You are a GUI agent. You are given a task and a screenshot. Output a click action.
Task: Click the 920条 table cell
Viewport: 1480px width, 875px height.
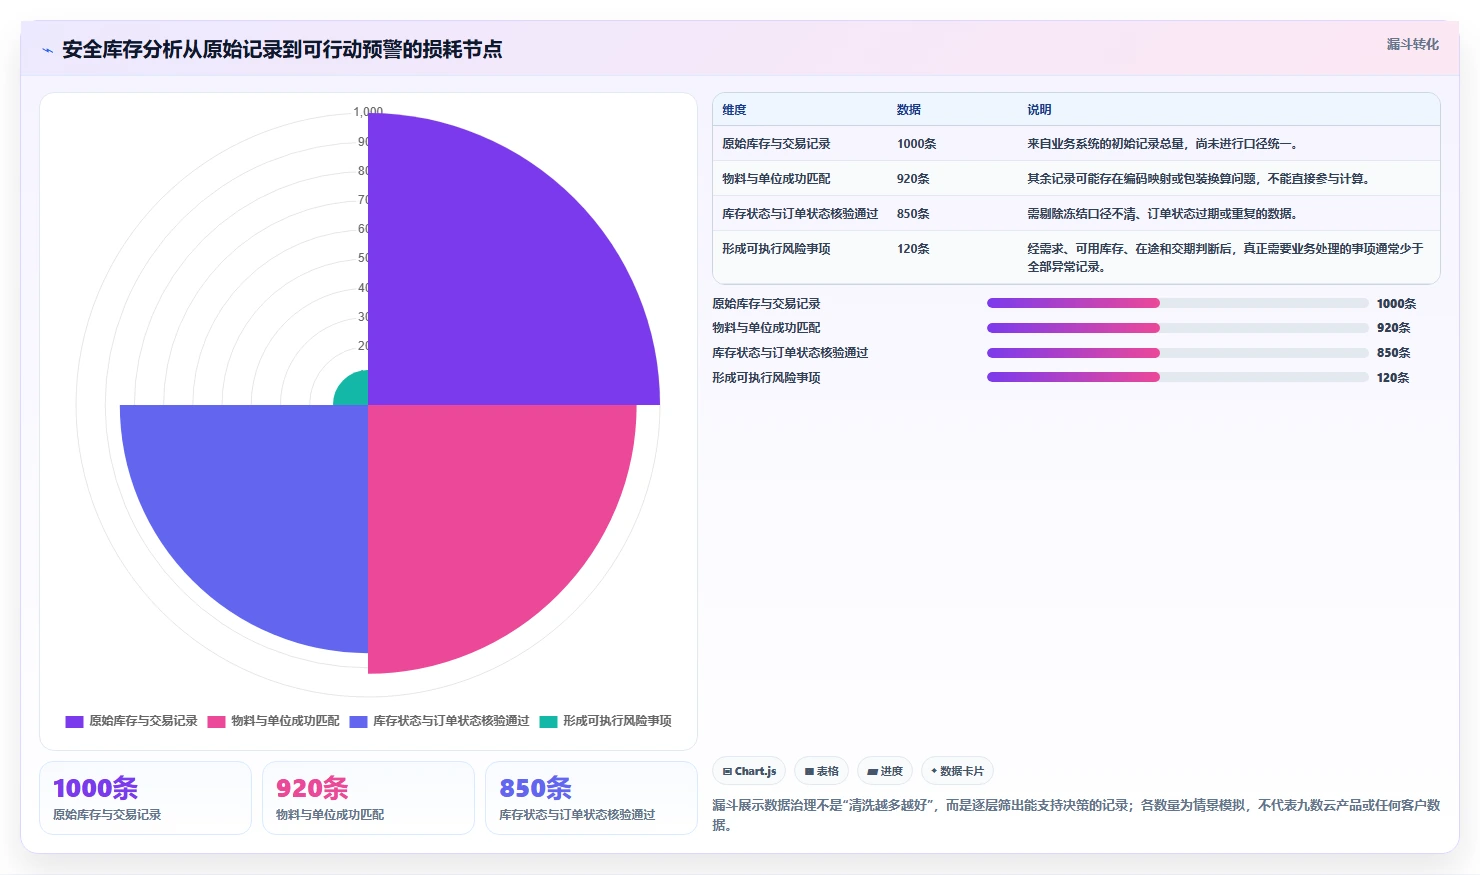click(913, 179)
